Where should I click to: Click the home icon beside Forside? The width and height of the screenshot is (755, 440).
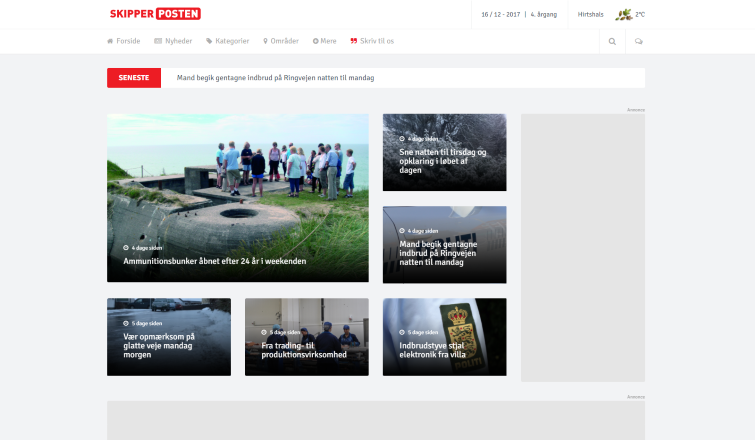tap(110, 41)
